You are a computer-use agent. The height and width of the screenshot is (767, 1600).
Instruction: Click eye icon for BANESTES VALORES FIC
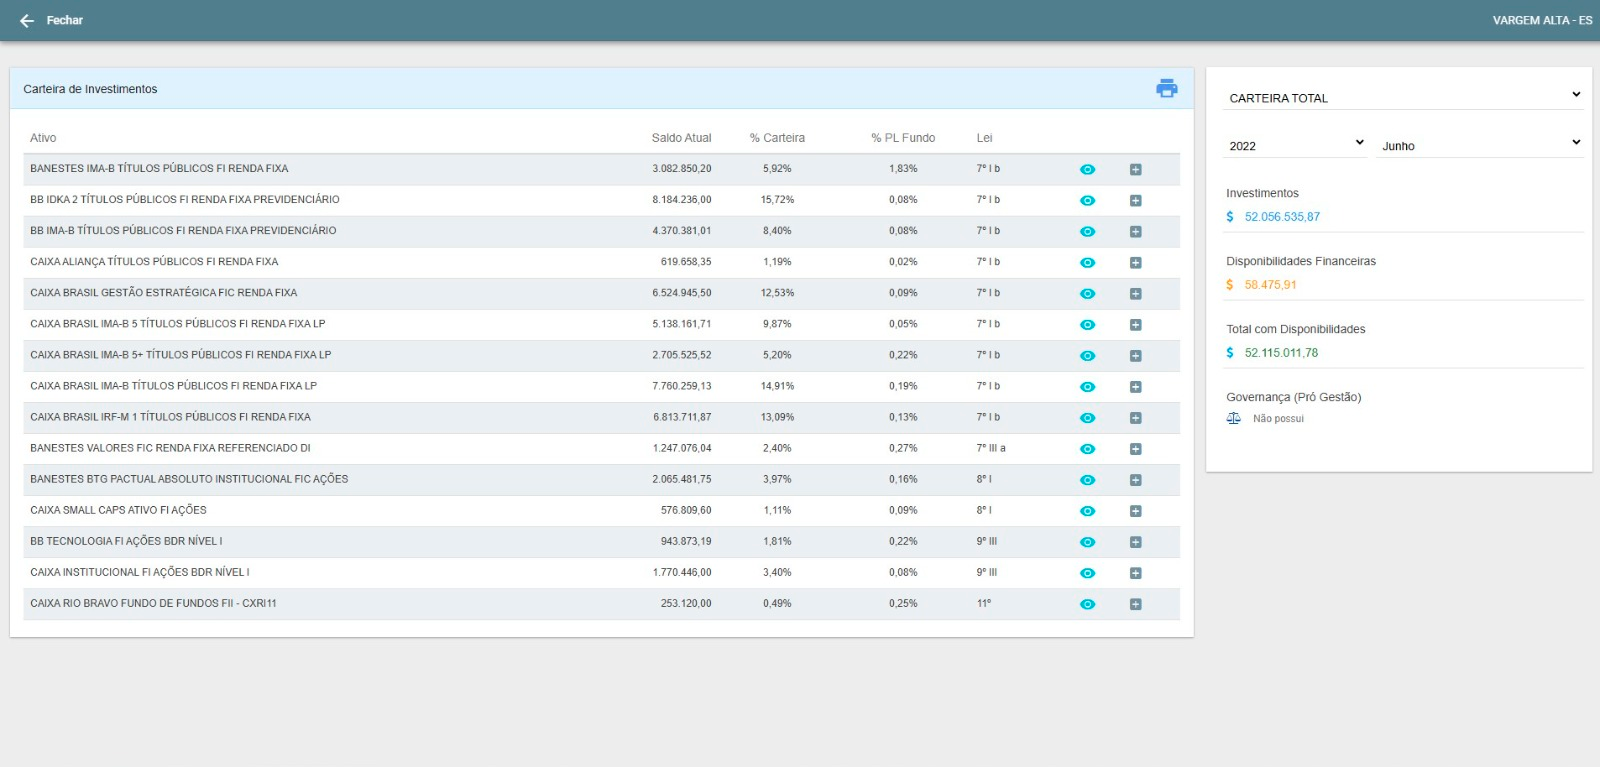pyautogui.click(x=1088, y=448)
